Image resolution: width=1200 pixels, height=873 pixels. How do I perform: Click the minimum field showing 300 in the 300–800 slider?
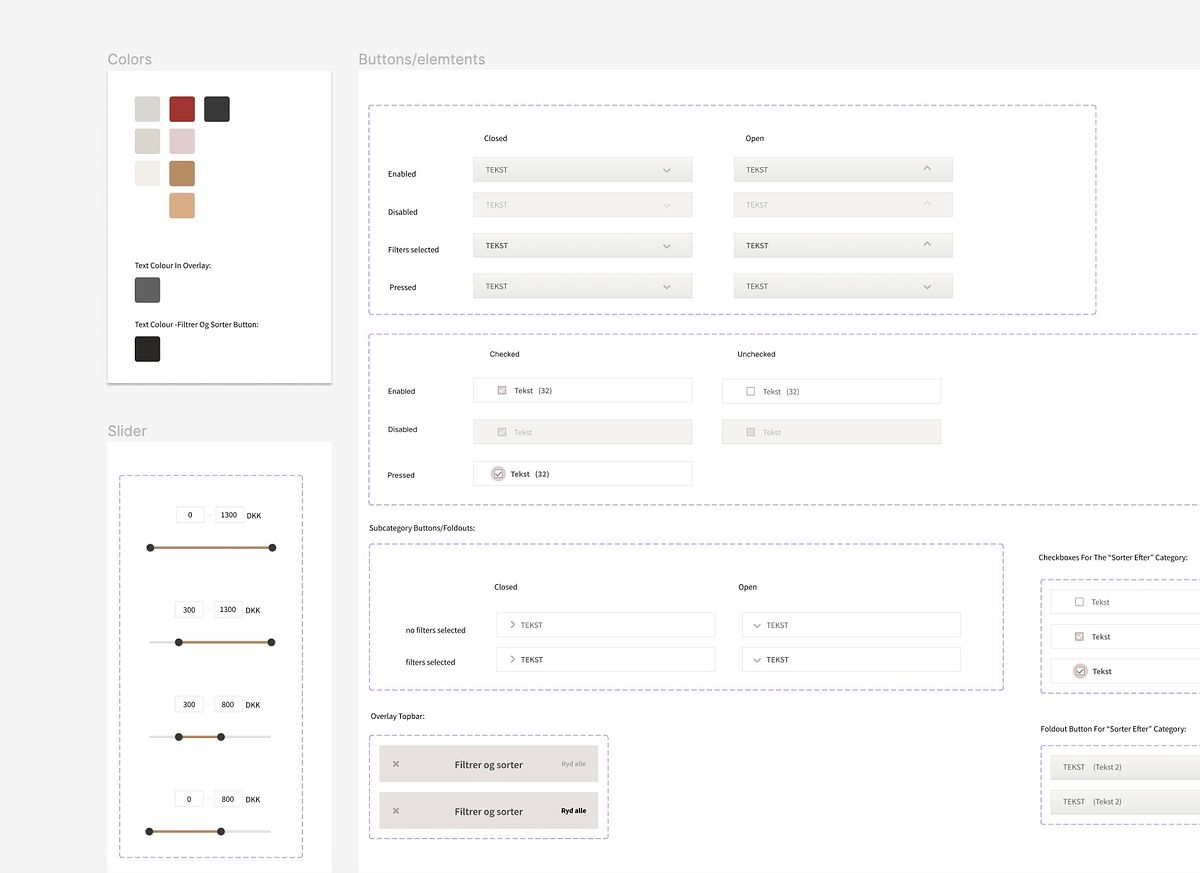(x=189, y=705)
